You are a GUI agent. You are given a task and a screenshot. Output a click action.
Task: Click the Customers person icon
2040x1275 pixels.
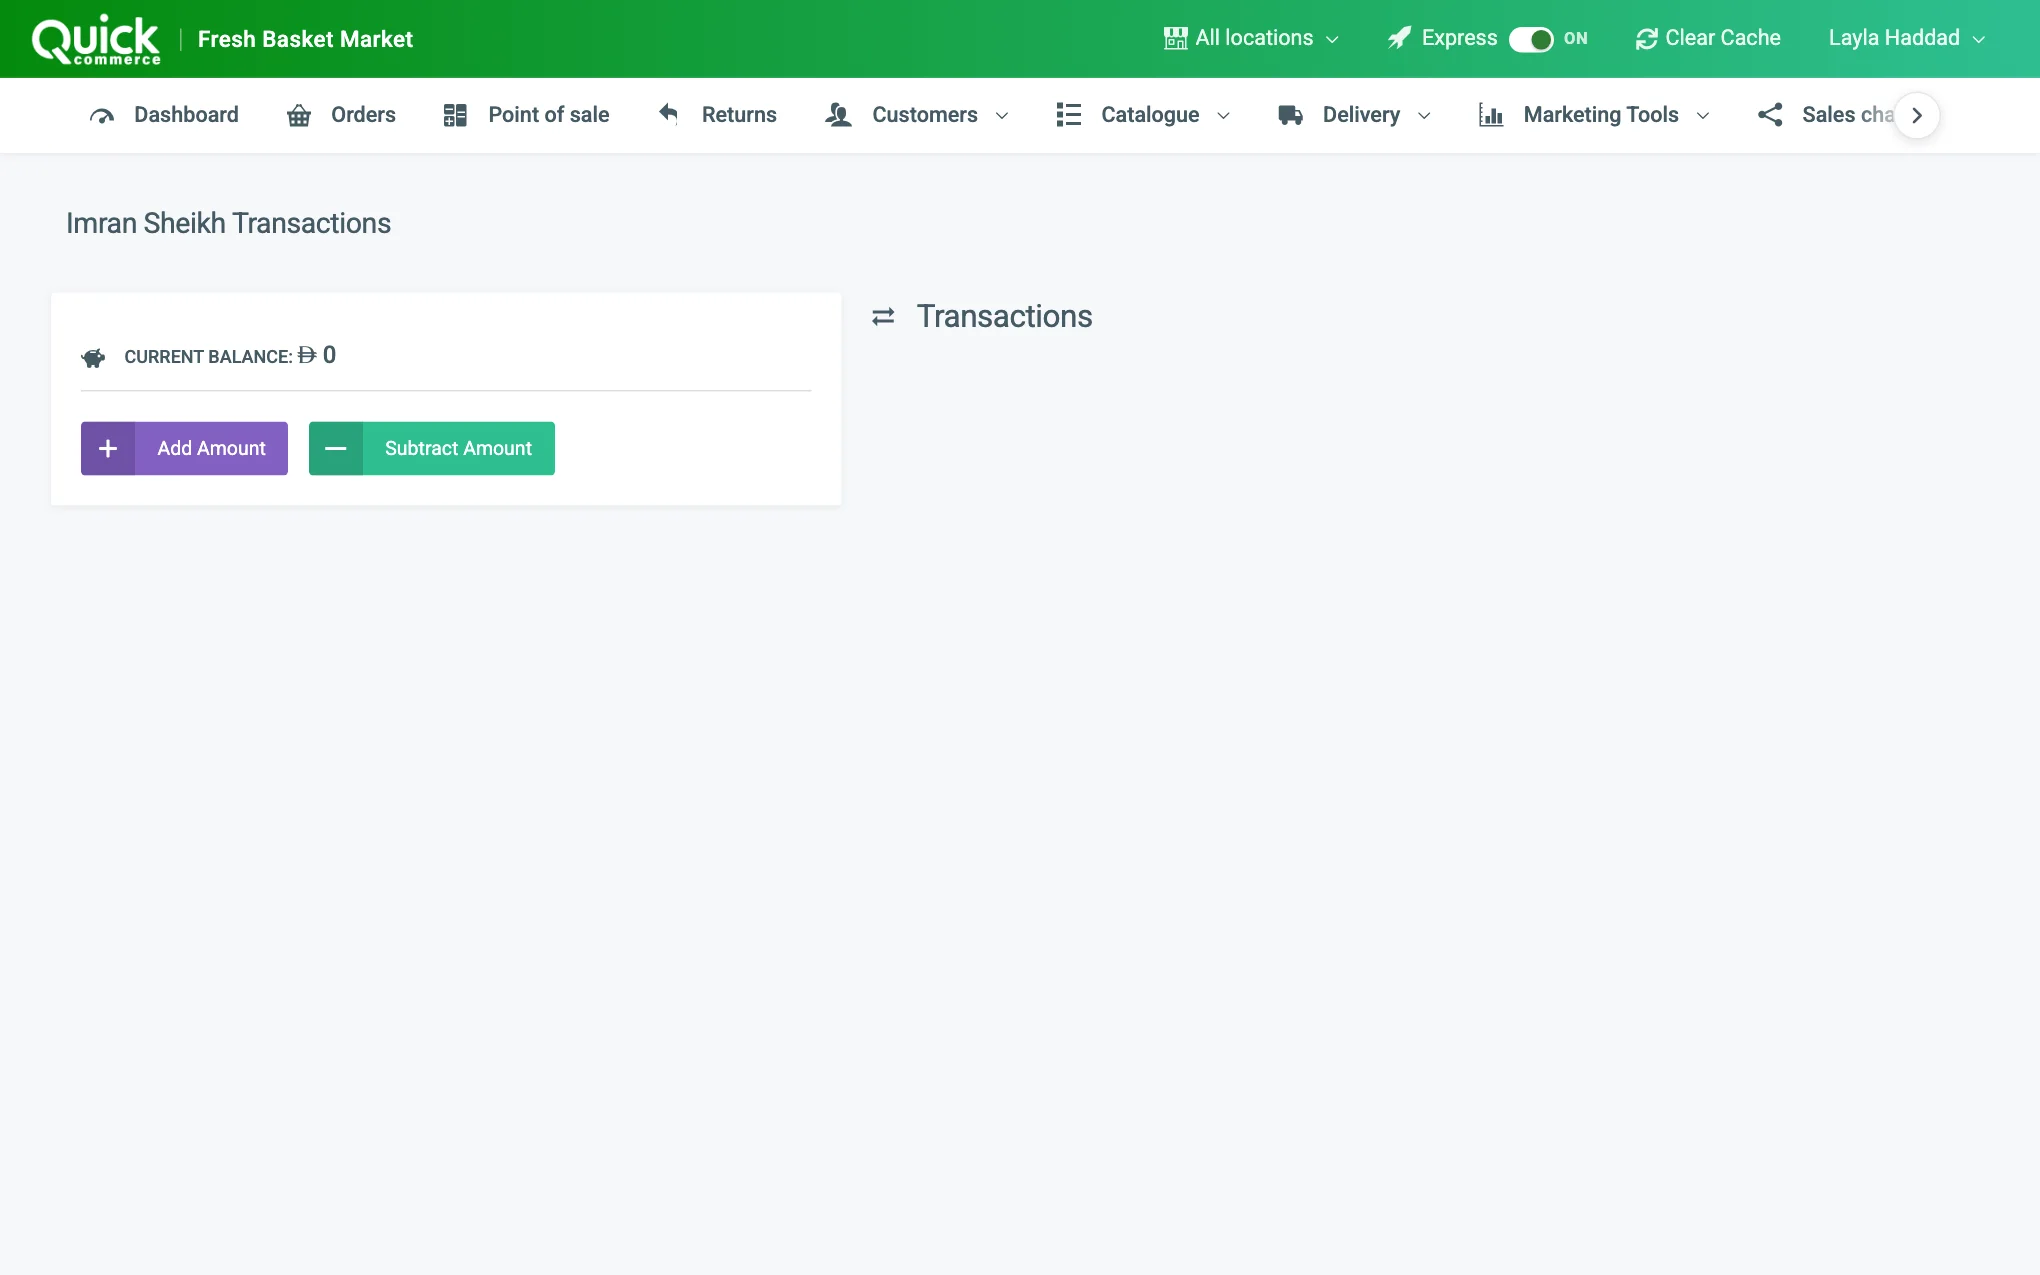tap(838, 115)
